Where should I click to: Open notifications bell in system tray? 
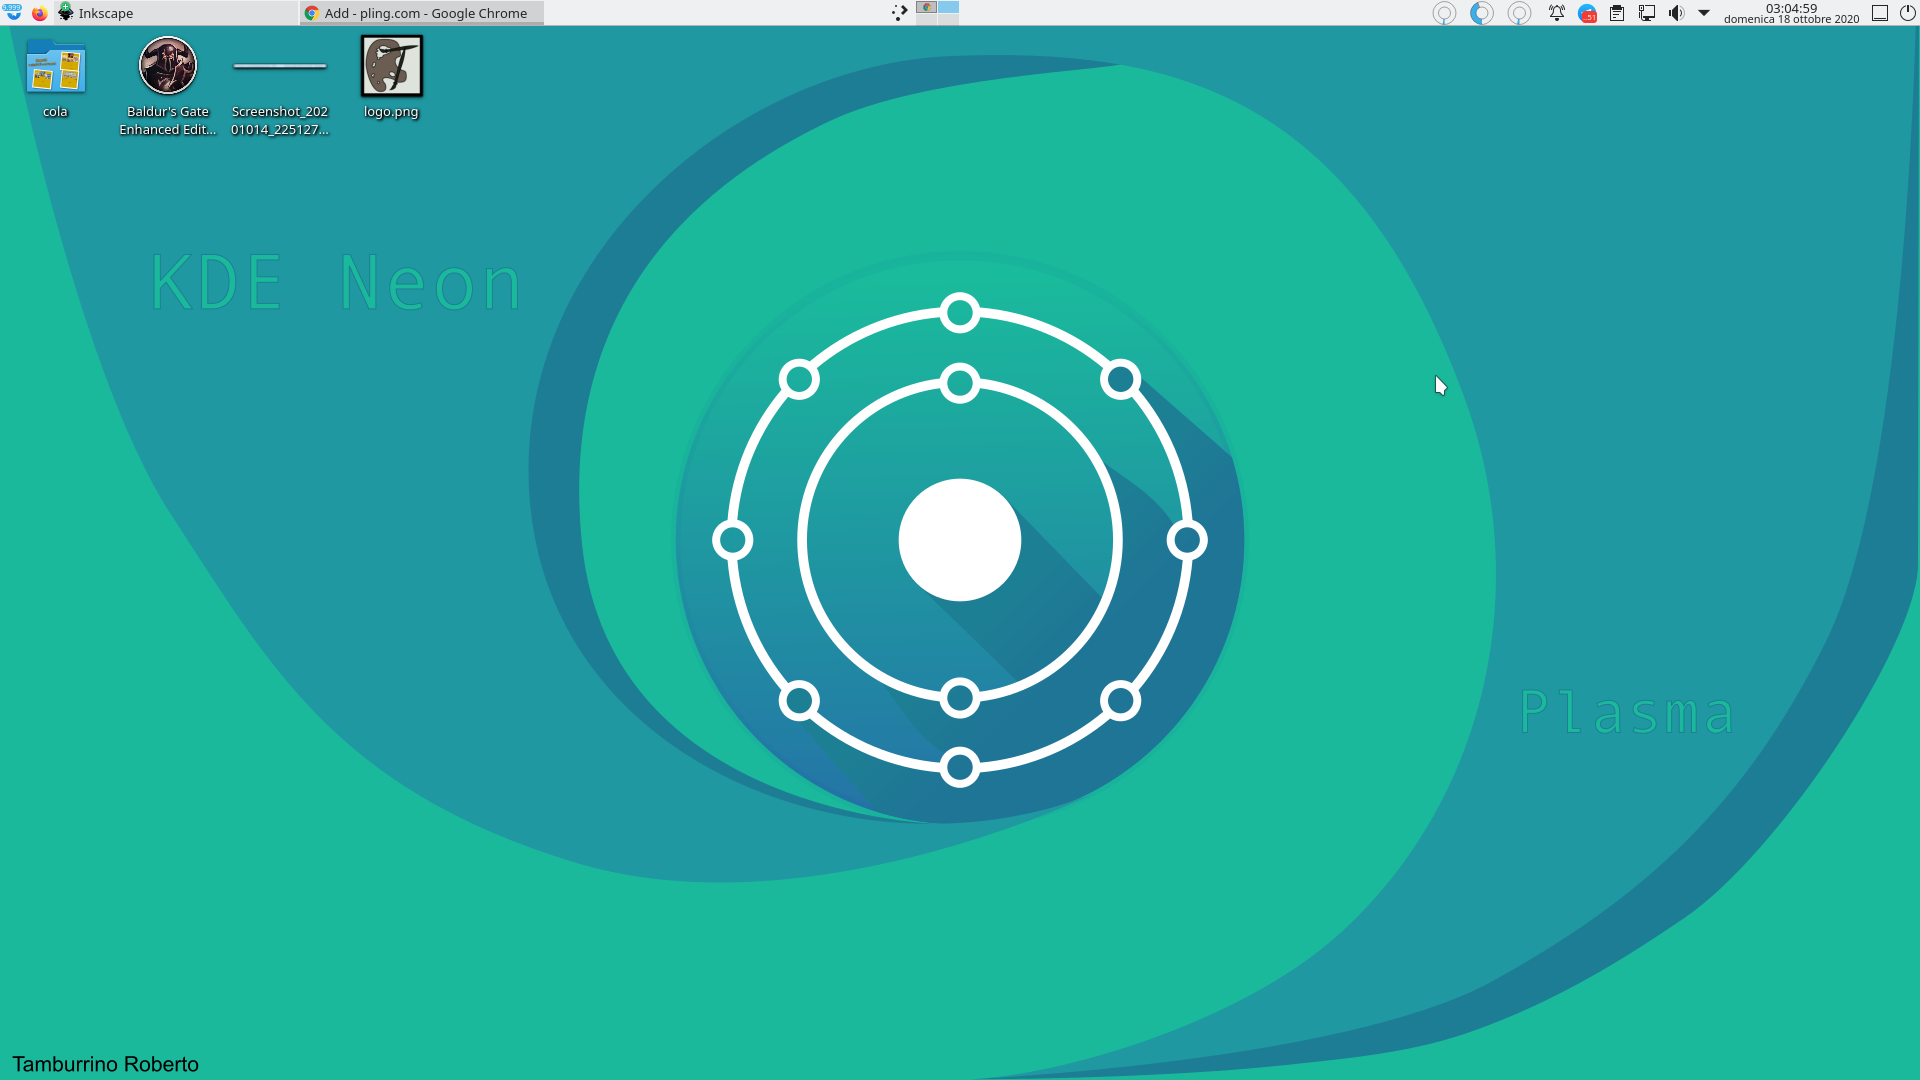(x=1557, y=13)
